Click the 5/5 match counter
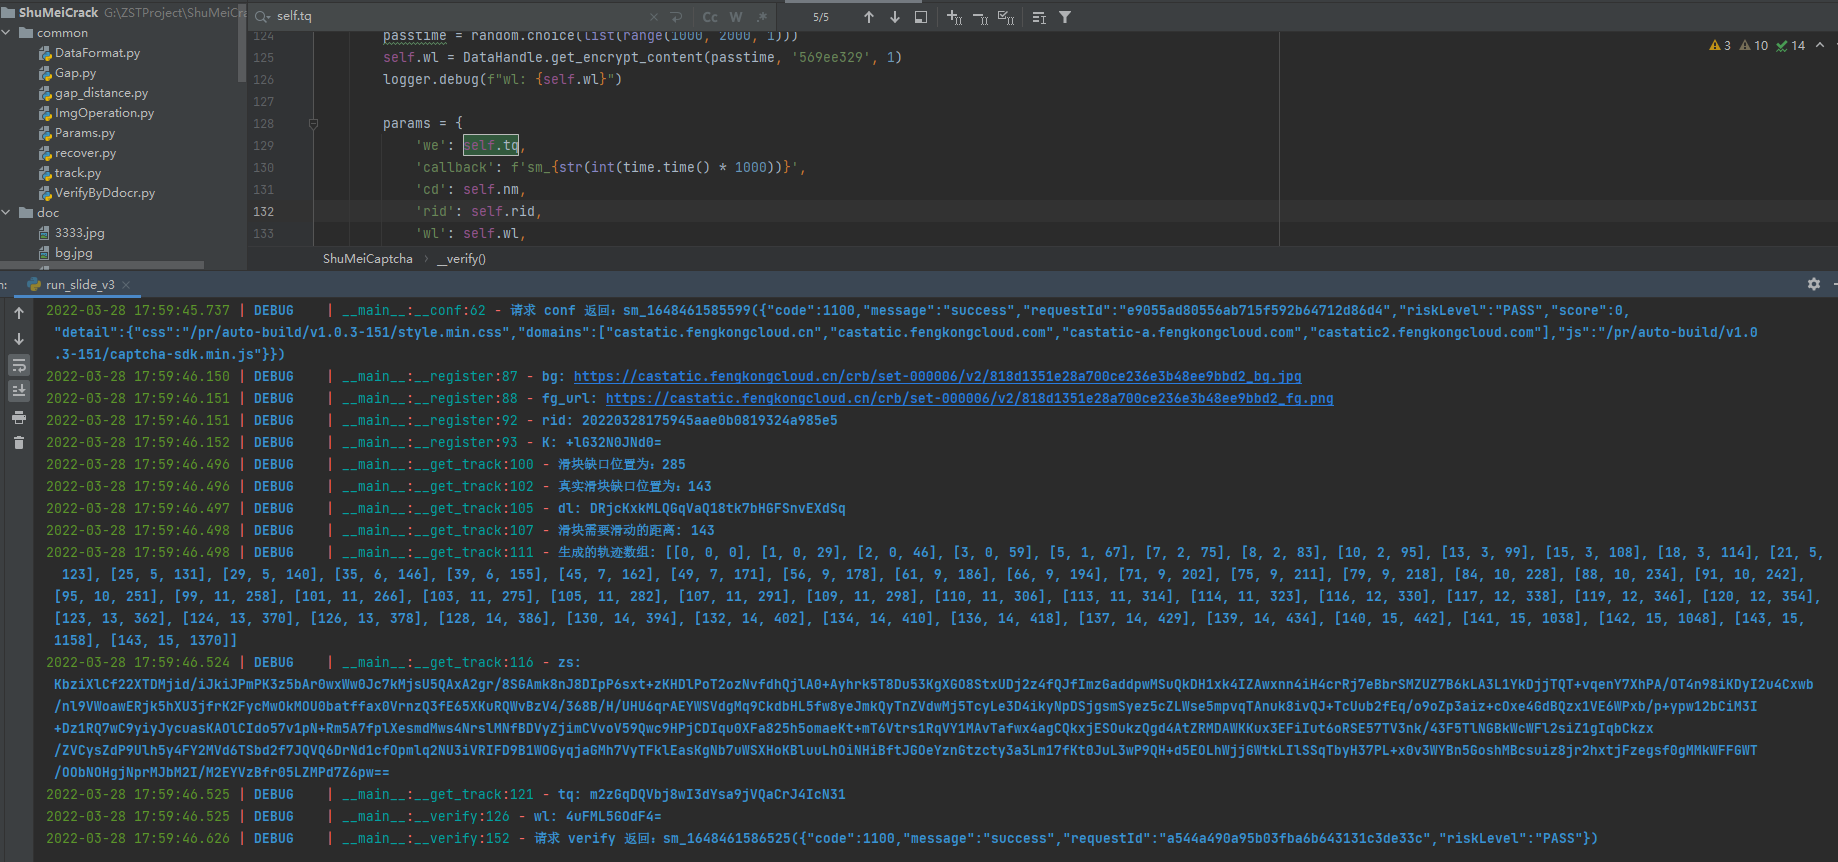This screenshot has height=862, width=1838. pyautogui.click(x=821, y=17)
